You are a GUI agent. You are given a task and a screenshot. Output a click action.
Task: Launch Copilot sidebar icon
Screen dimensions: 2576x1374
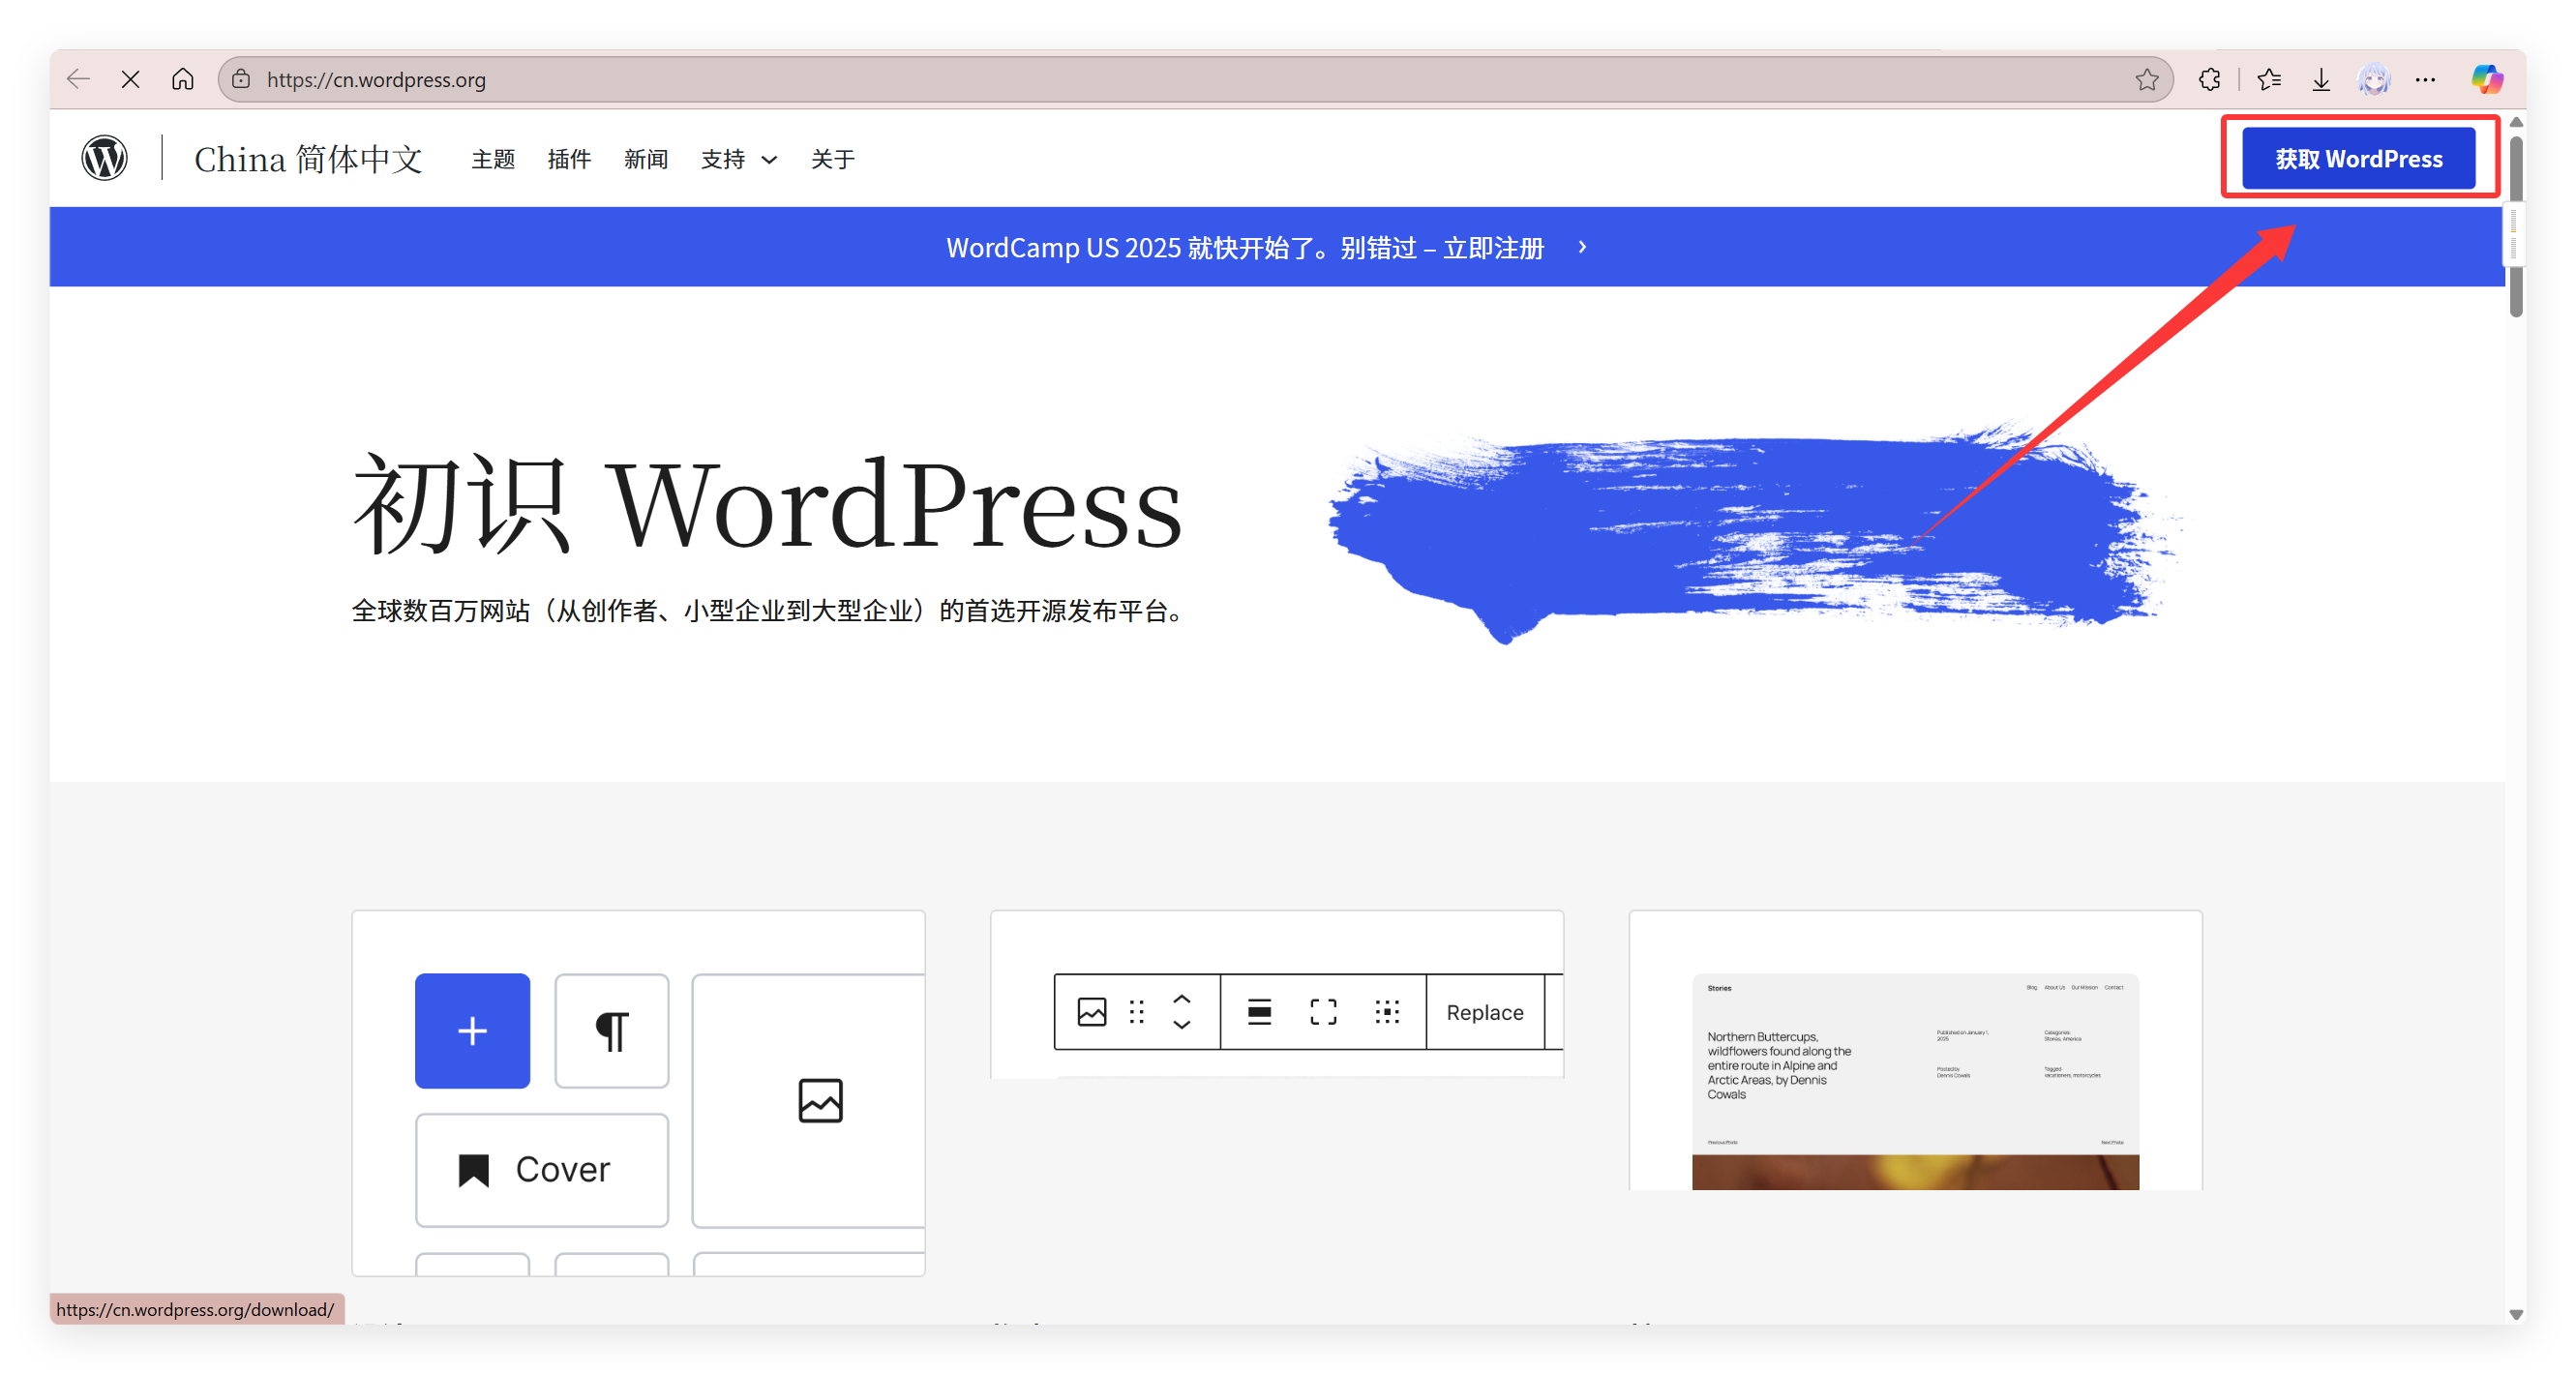pos(2487,79)
